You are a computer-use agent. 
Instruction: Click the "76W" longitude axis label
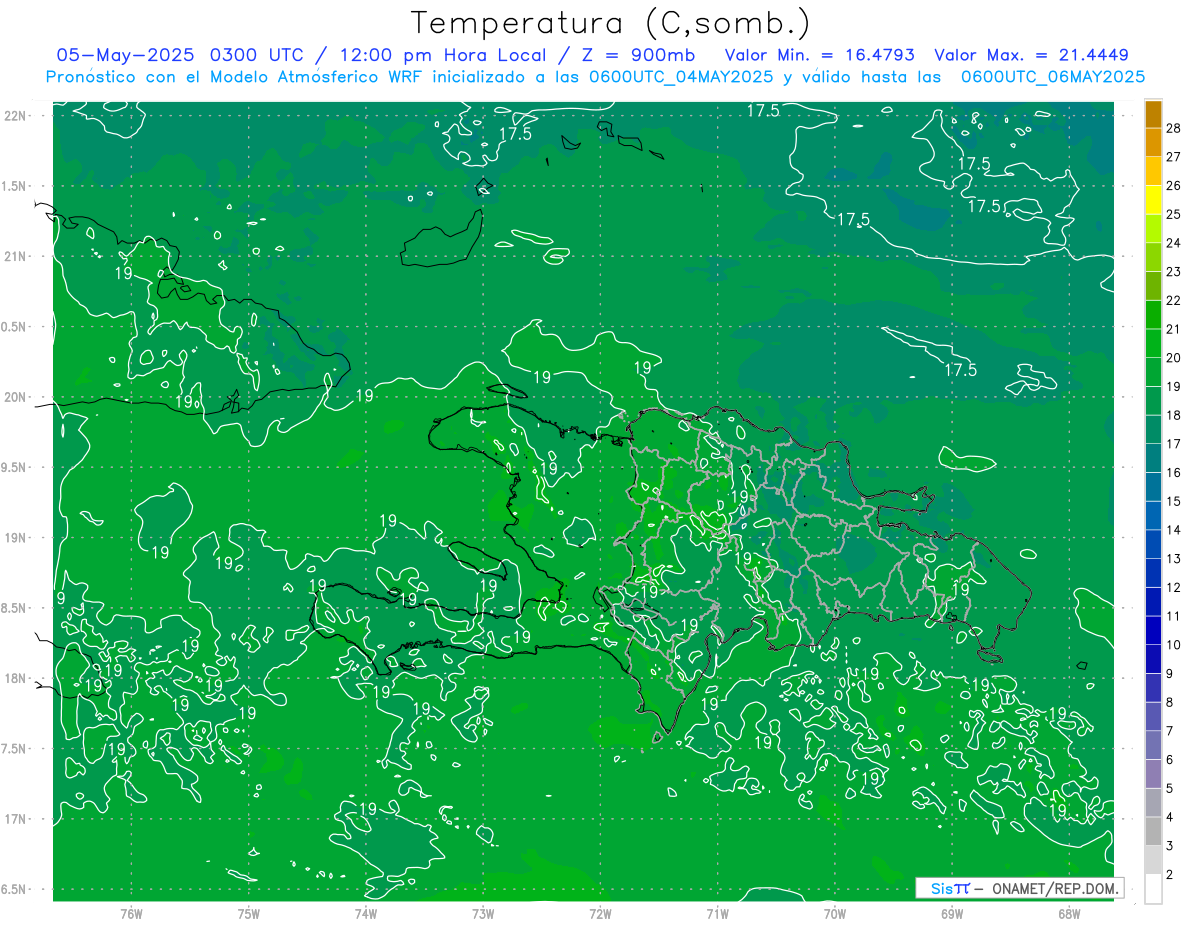131,914
